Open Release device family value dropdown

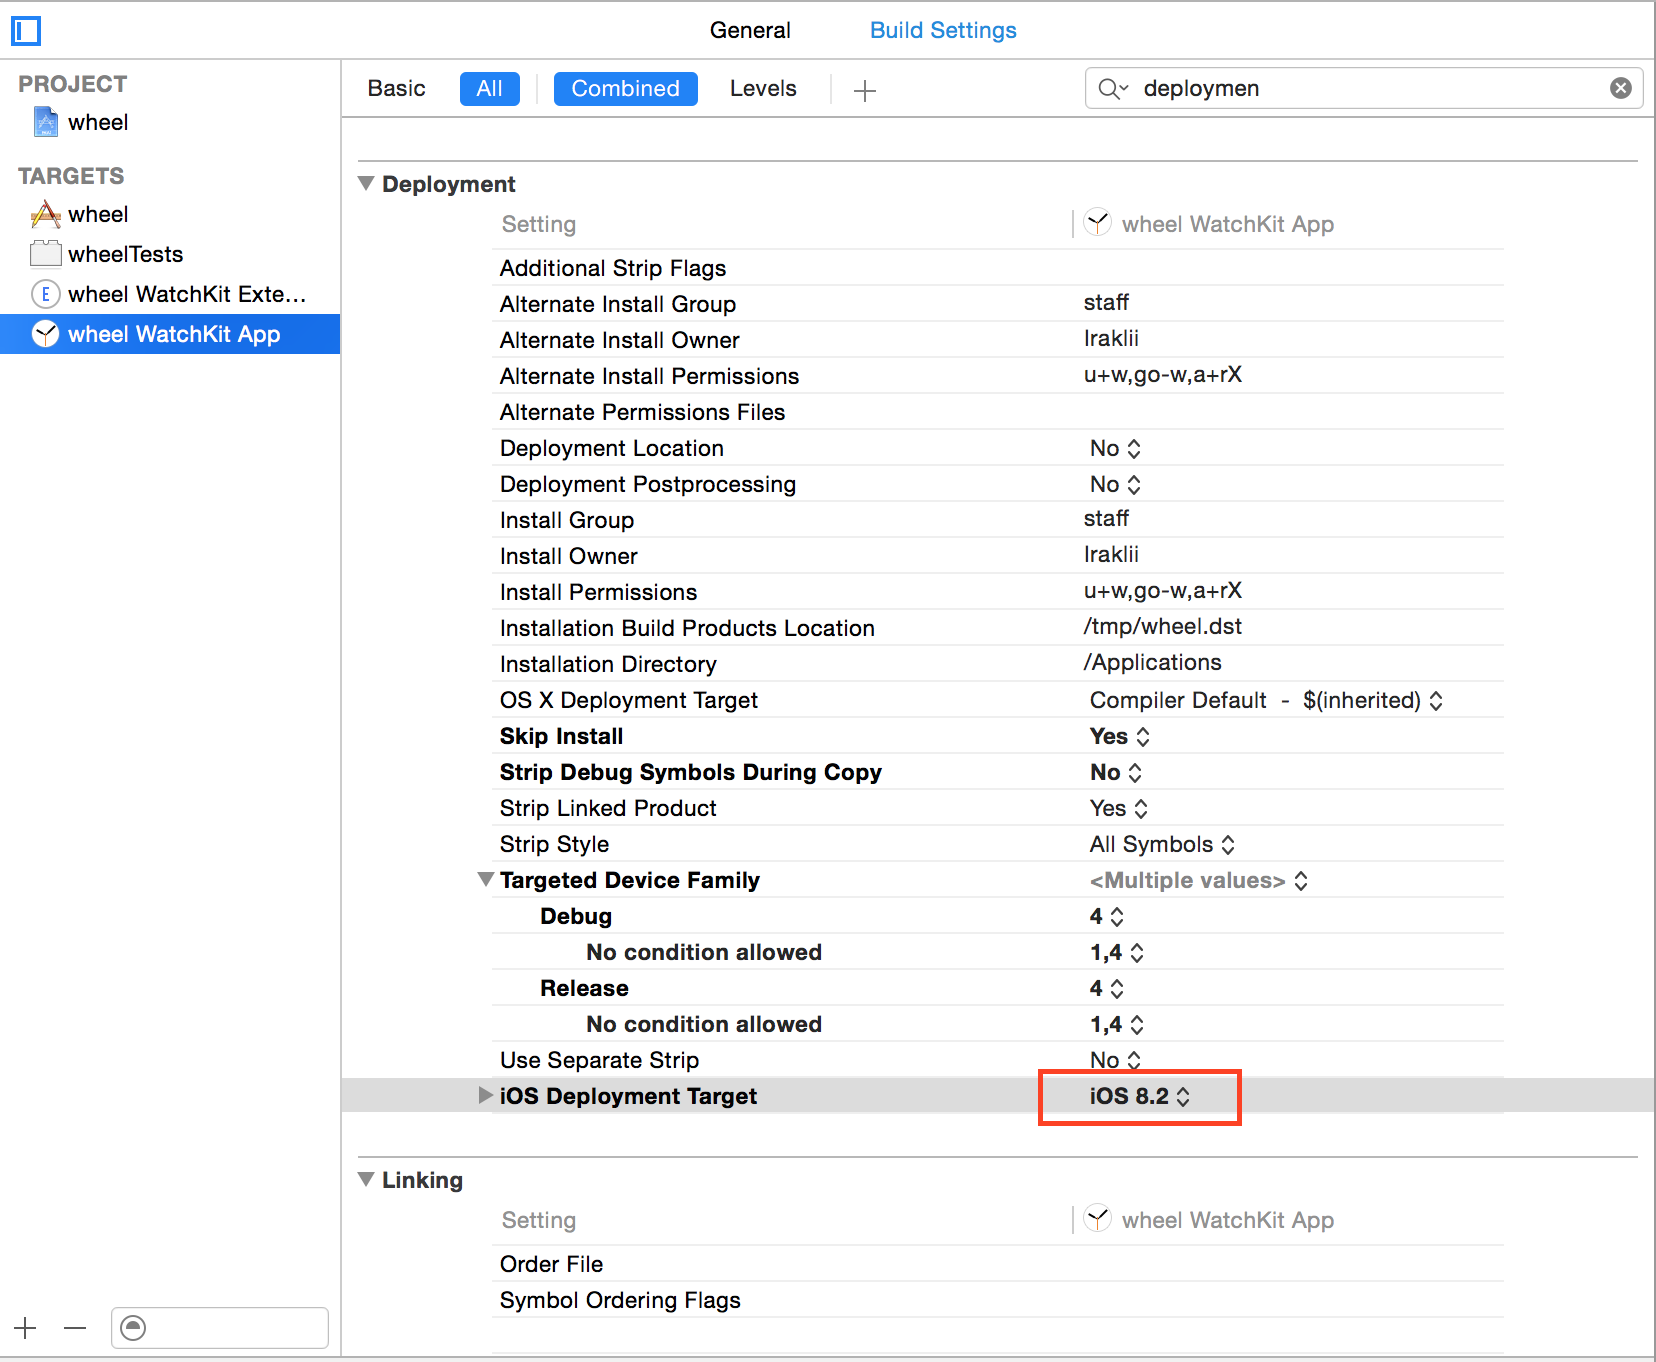[x=1107, y=988]
